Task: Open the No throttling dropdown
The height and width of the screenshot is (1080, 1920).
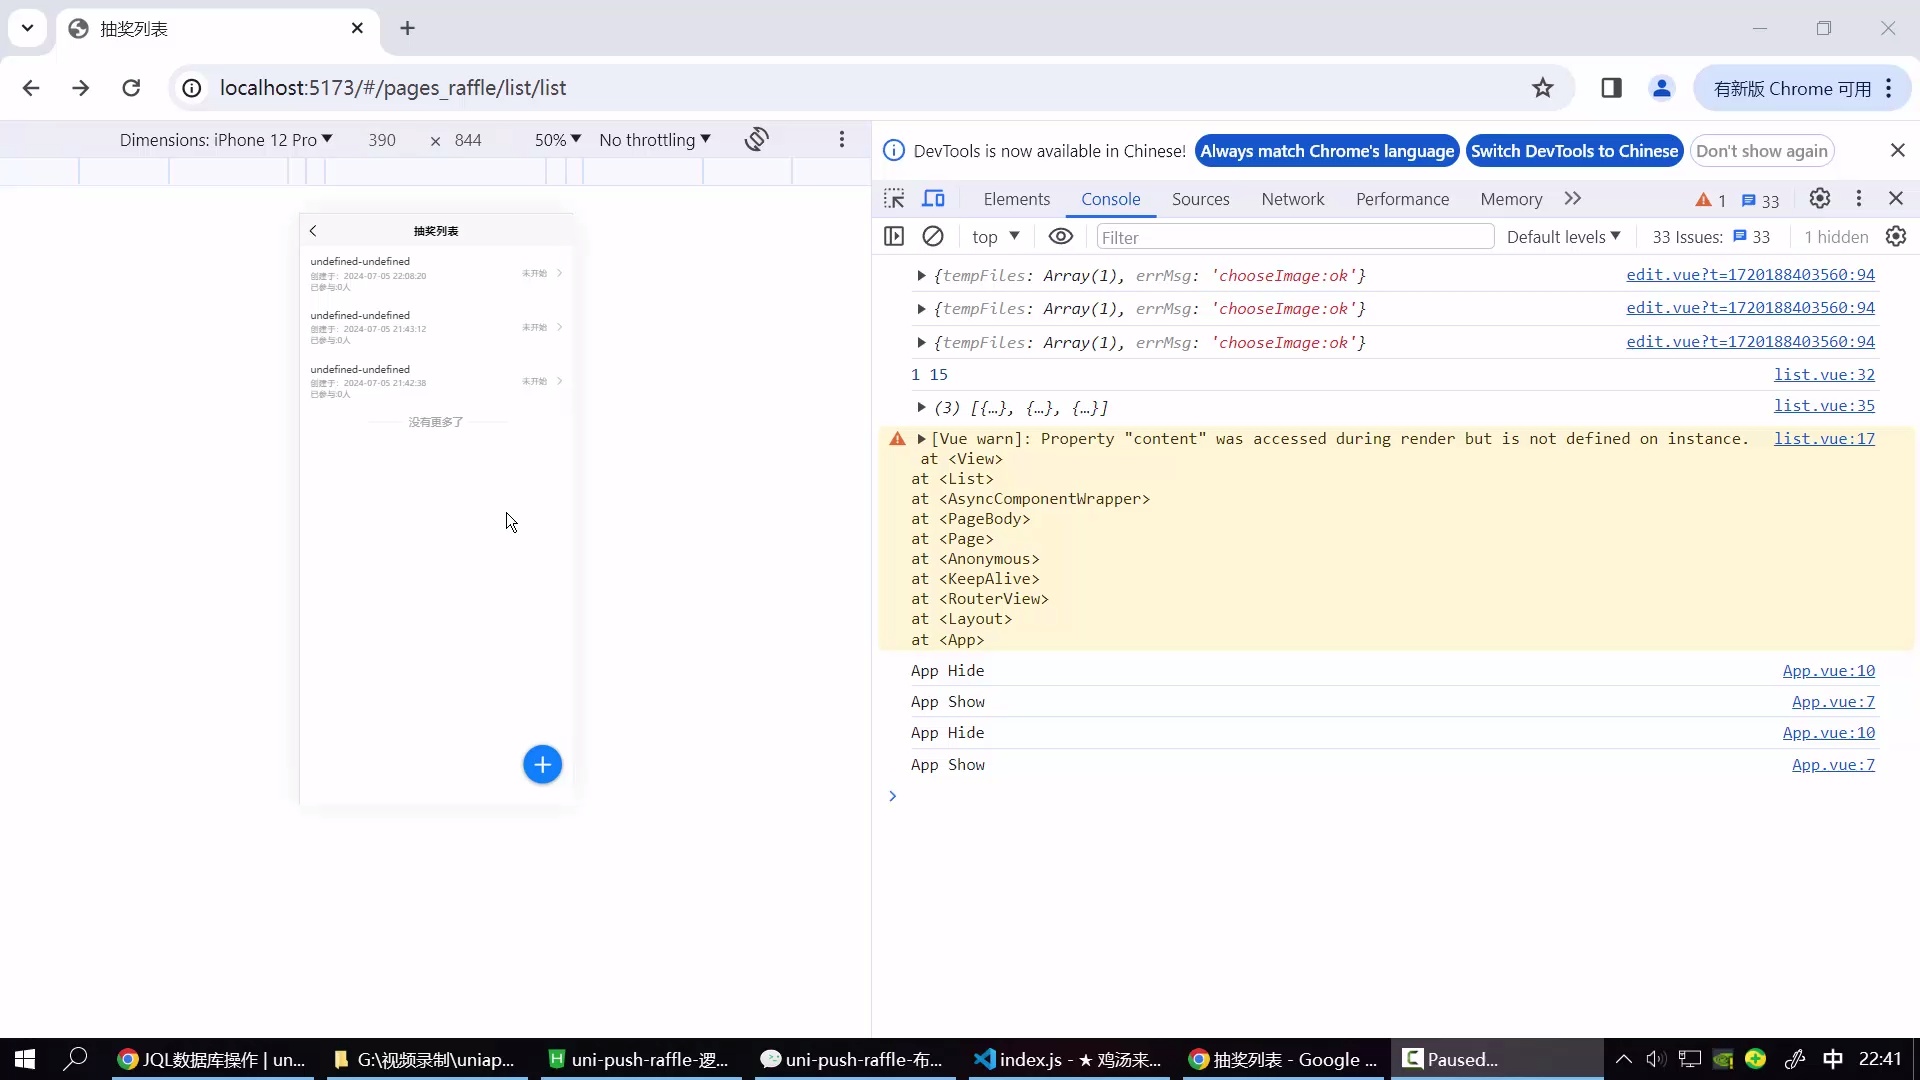Action: pyautogui.click(x=654, y=140)
